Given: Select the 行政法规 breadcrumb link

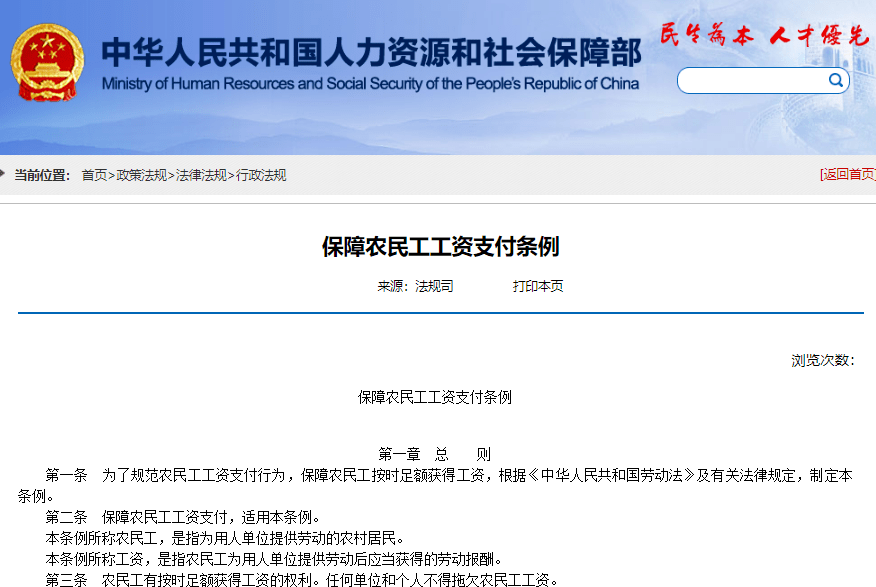Looking at the screenshot, I should [x=261, y=175].
